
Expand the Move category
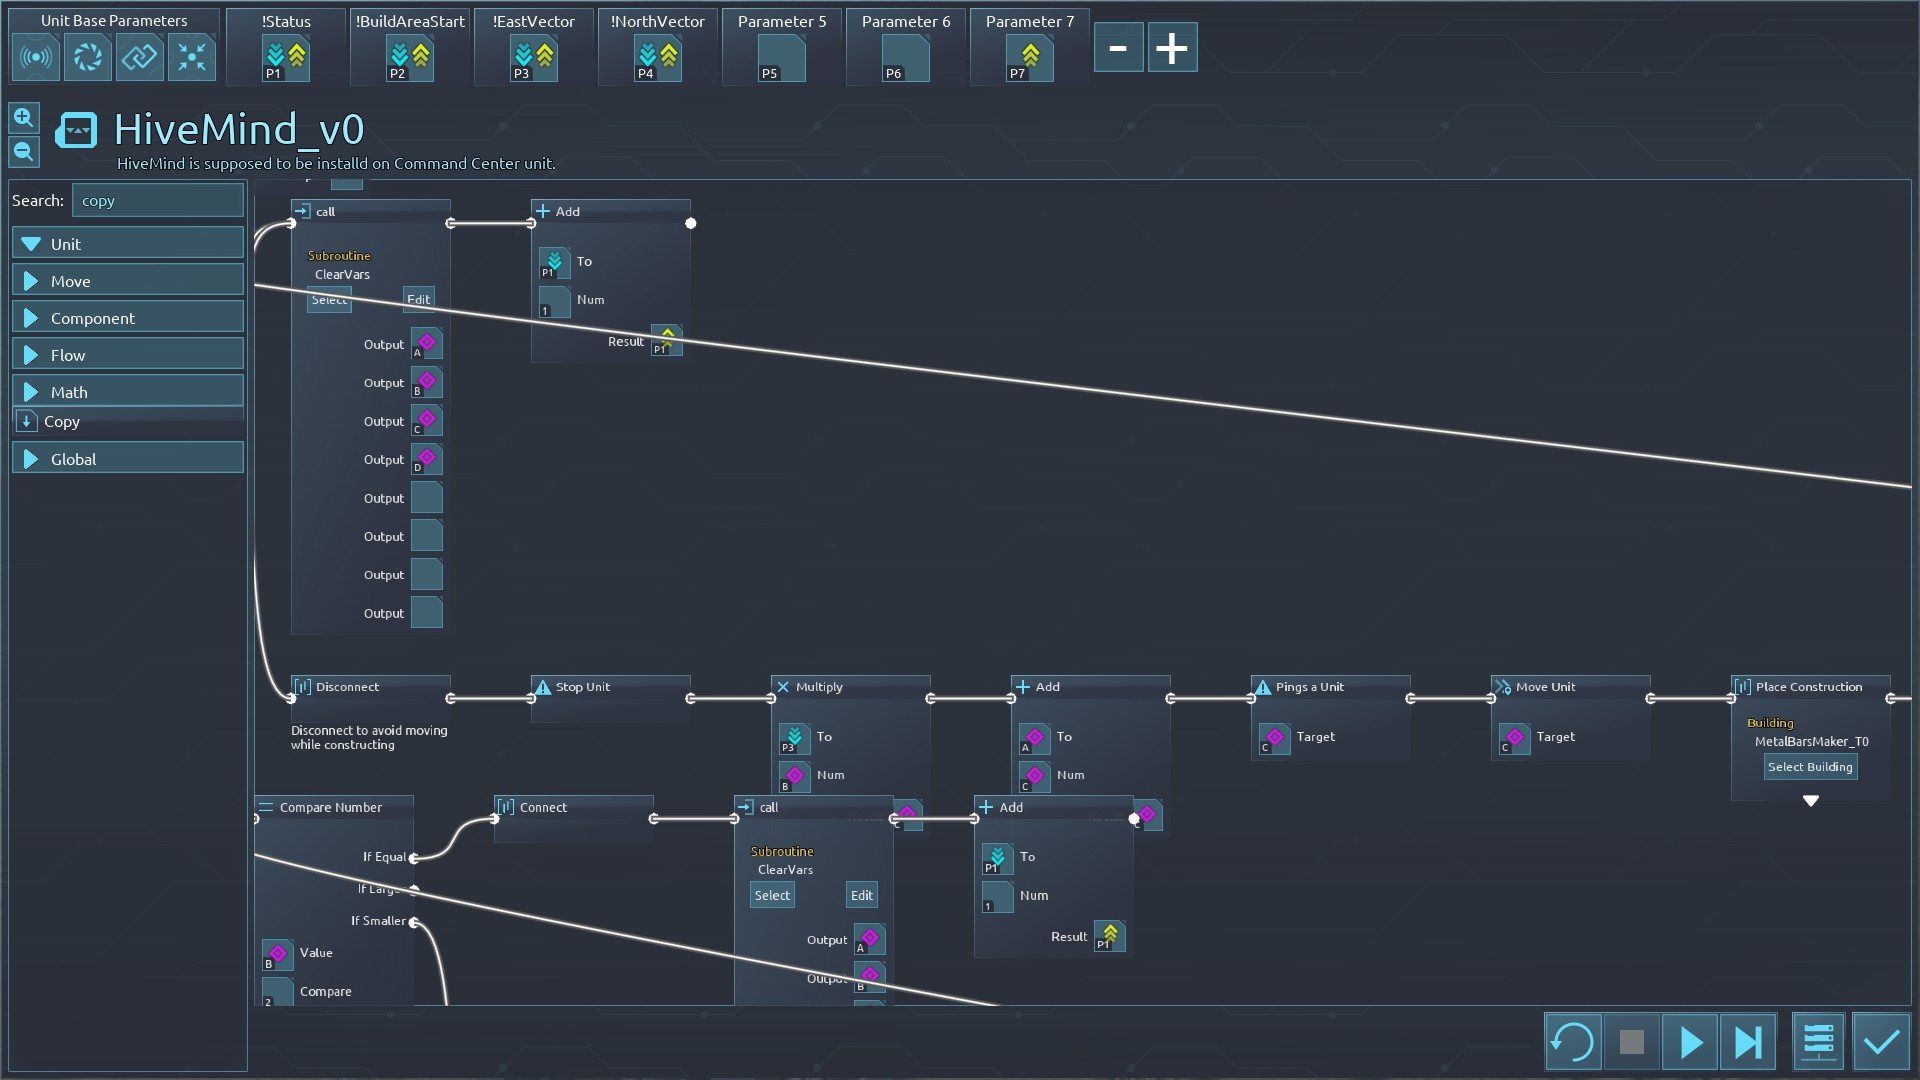[128, 281]
